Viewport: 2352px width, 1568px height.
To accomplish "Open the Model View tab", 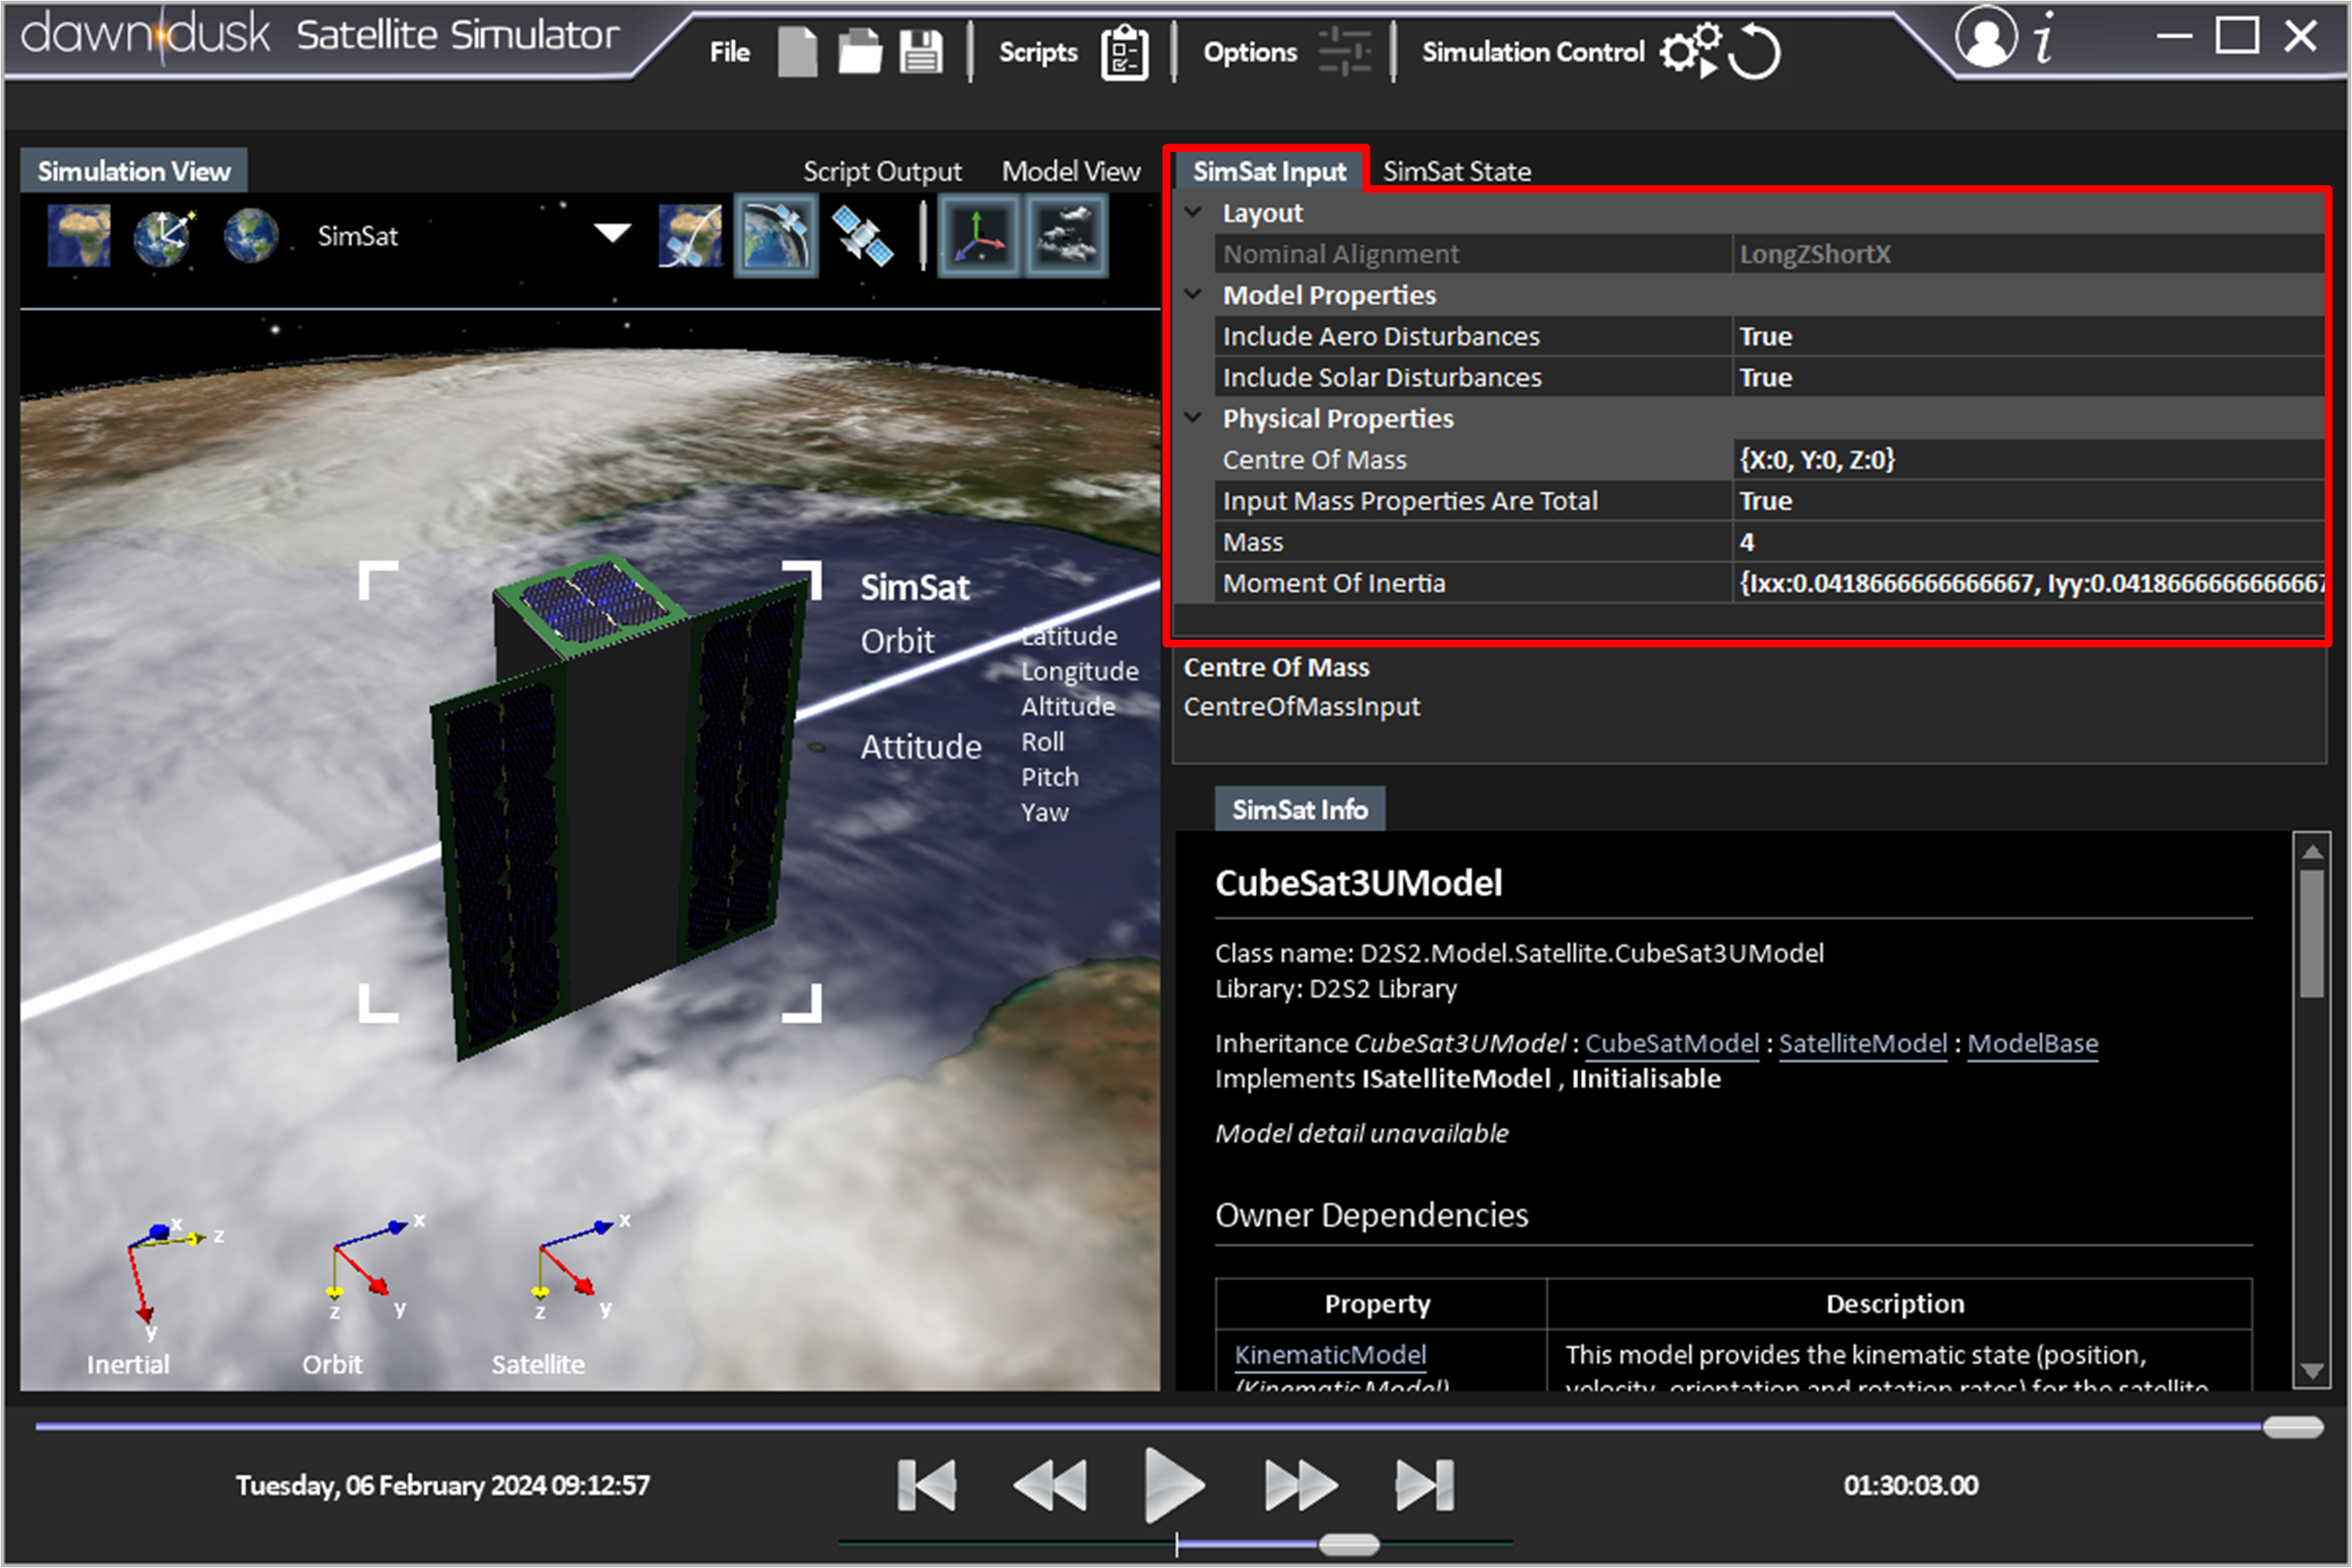I will click(x=1071, y=171).
